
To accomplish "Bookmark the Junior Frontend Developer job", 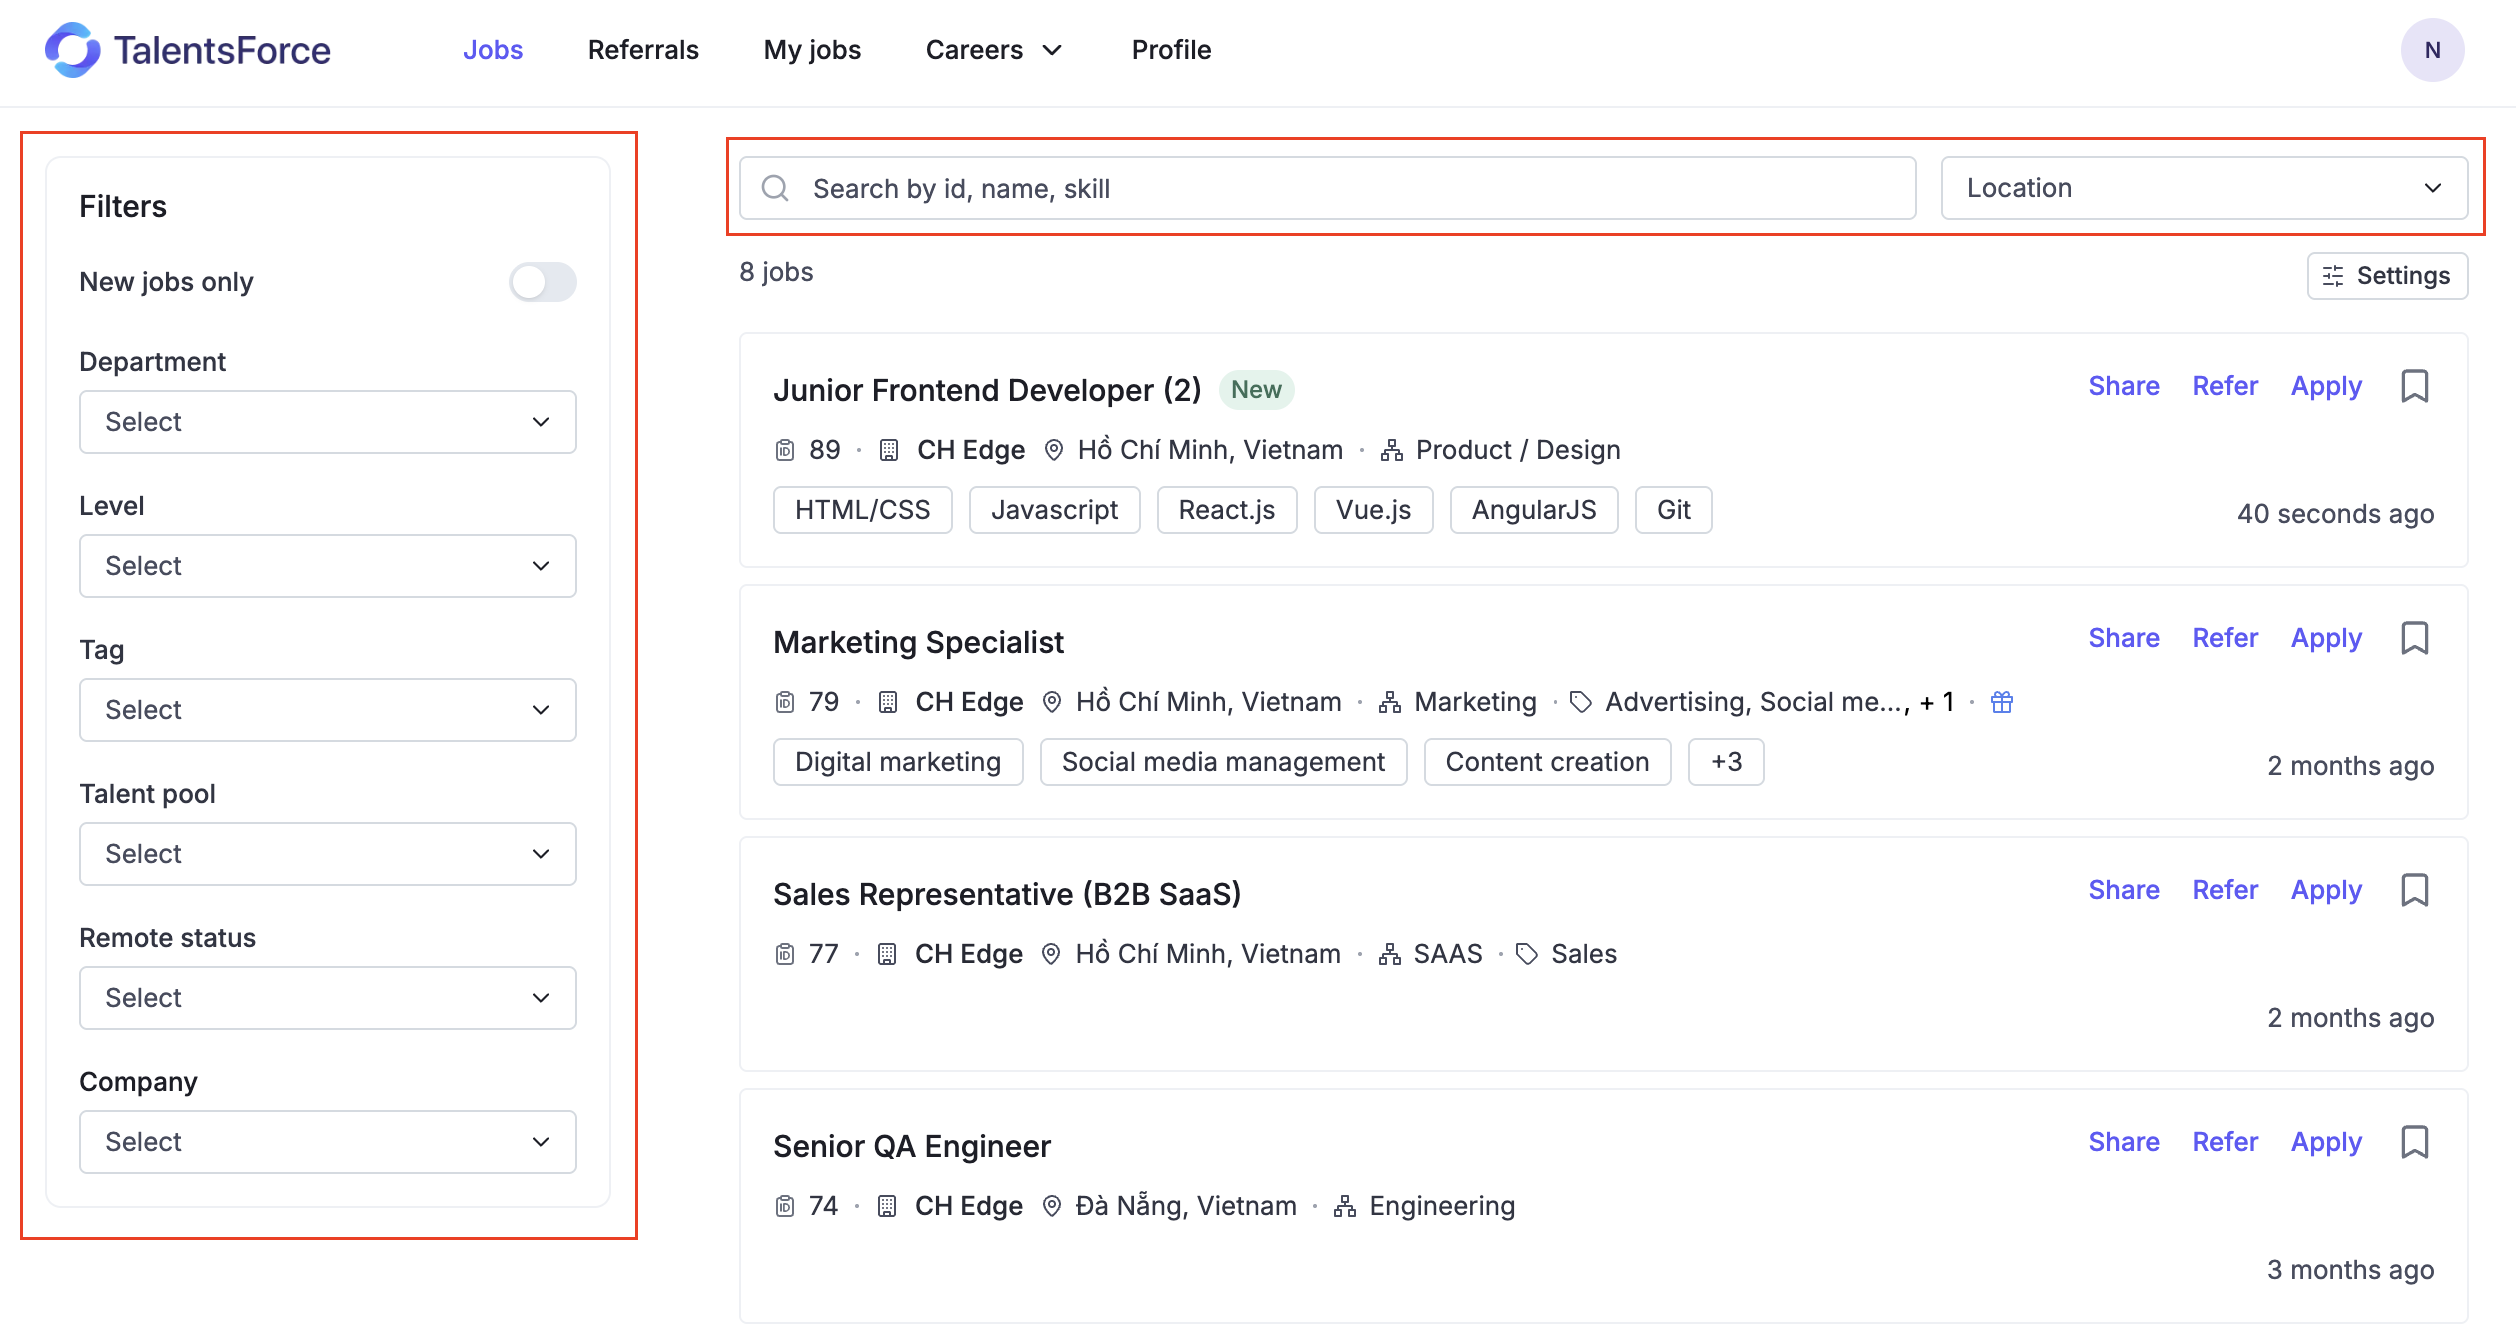I will click(2414, 386).
